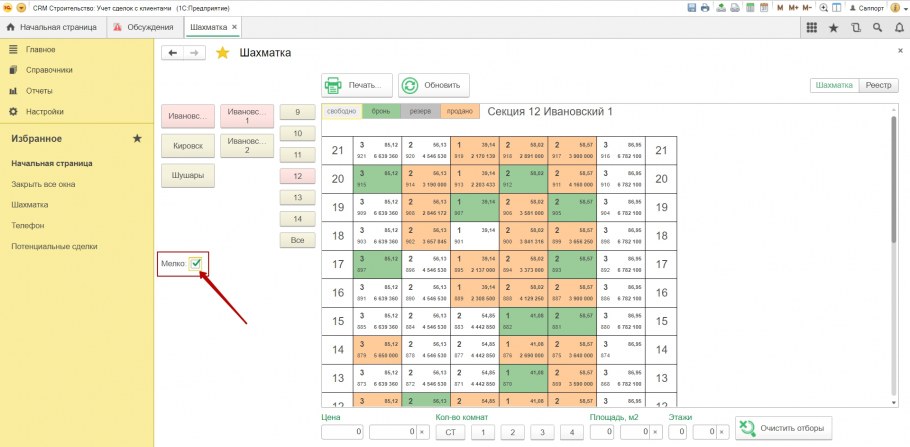The height and width of the screenshot is (447, 910).
Task: Click the search magnifier icon
Action: 876,27
